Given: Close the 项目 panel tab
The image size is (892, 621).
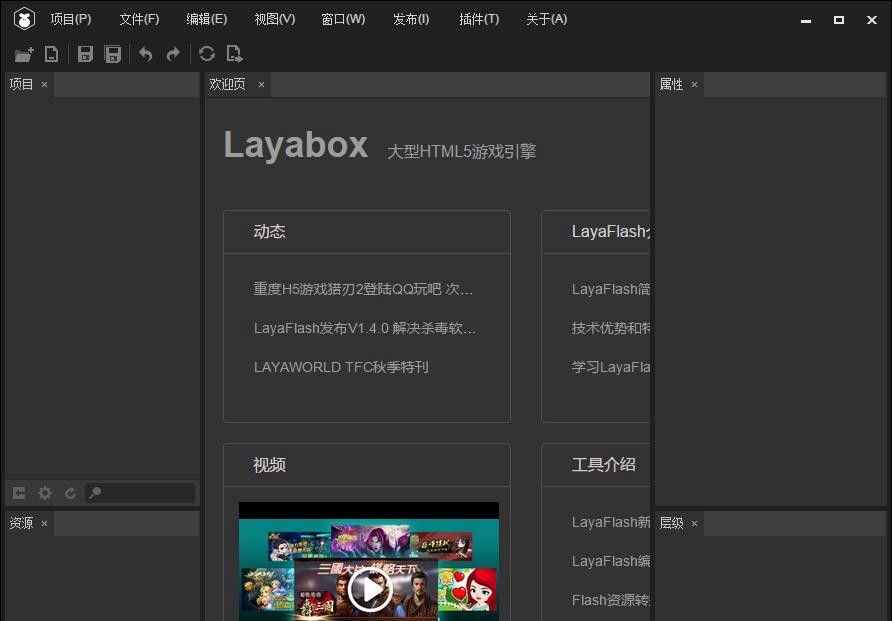Looking at the screenshot, I should click(44, 85).
